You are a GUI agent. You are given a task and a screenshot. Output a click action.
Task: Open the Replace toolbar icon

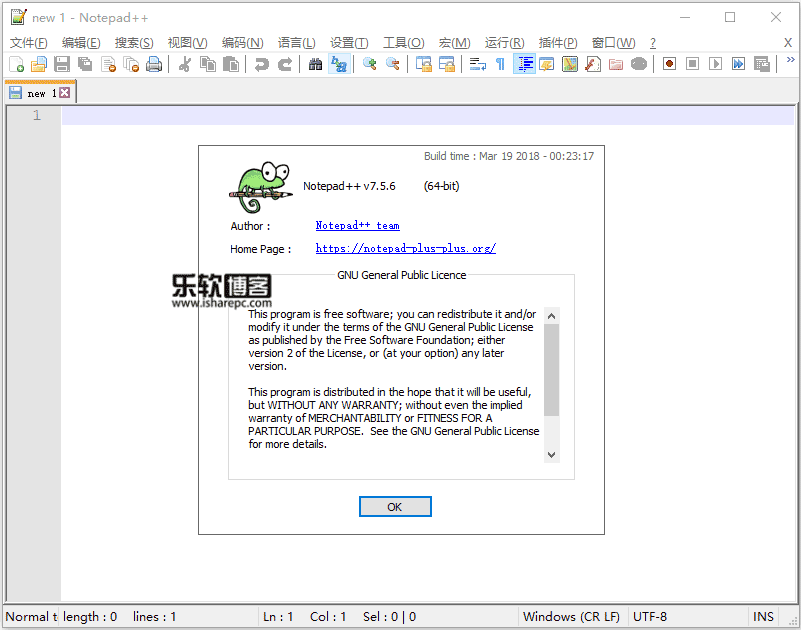(x=339, y=64)
